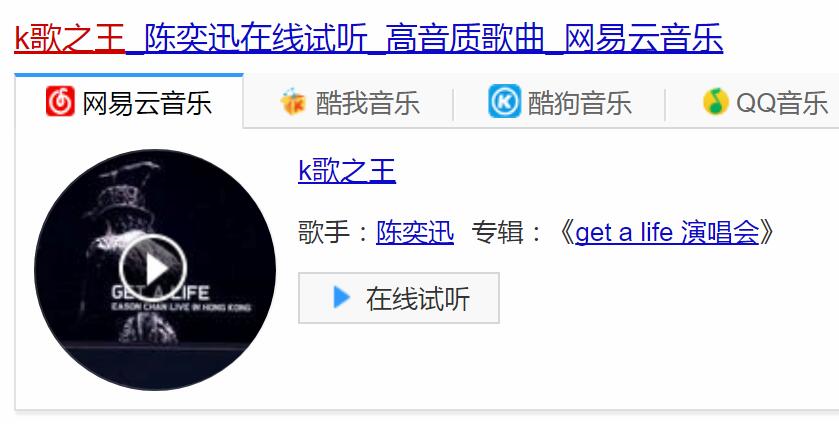Click the blue triangle in the 在线试听 button

click(341, 298)
